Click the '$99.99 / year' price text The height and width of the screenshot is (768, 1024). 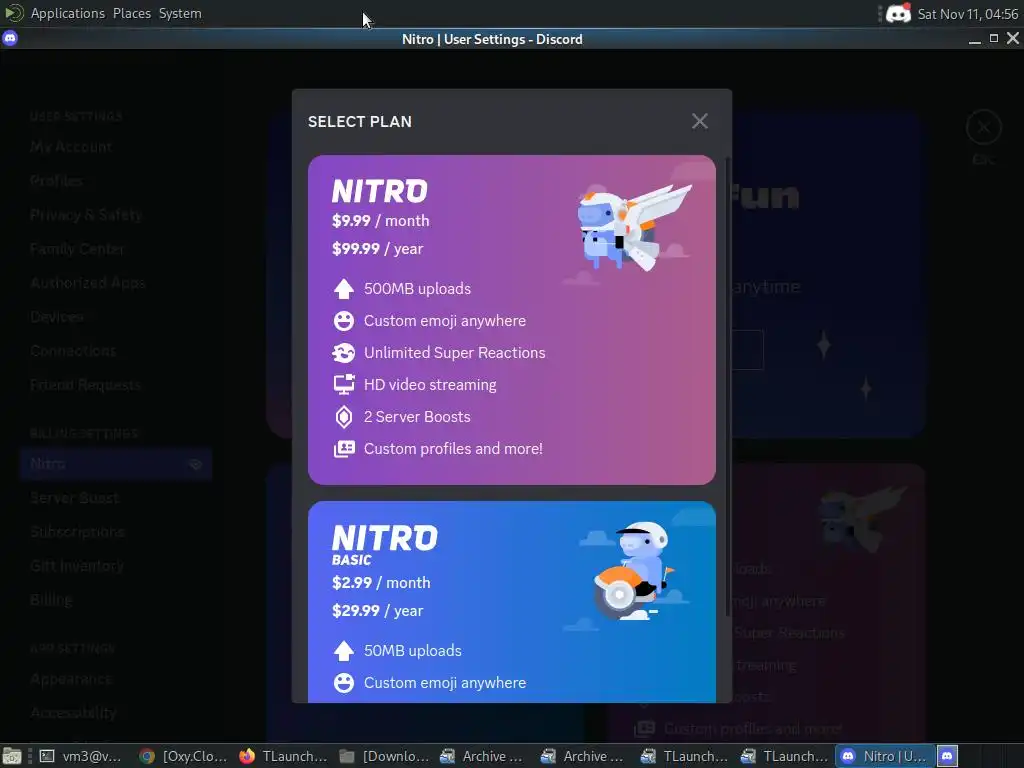(377, 249)
